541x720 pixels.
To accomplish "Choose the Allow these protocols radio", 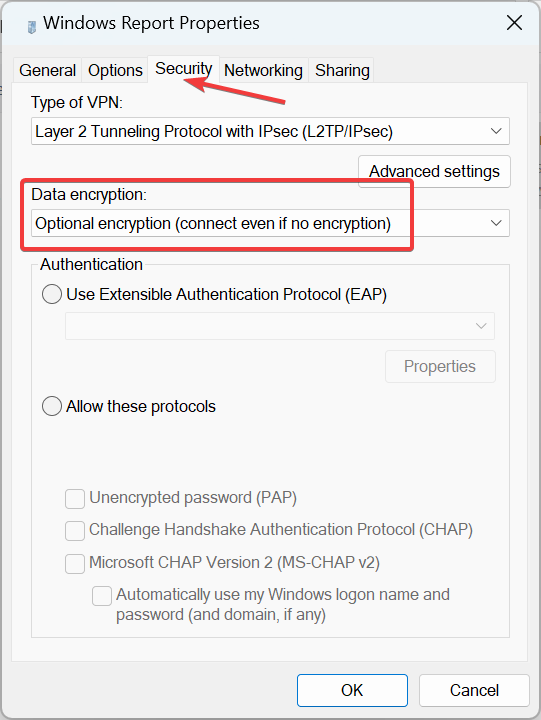I will [x=52, y=406].
